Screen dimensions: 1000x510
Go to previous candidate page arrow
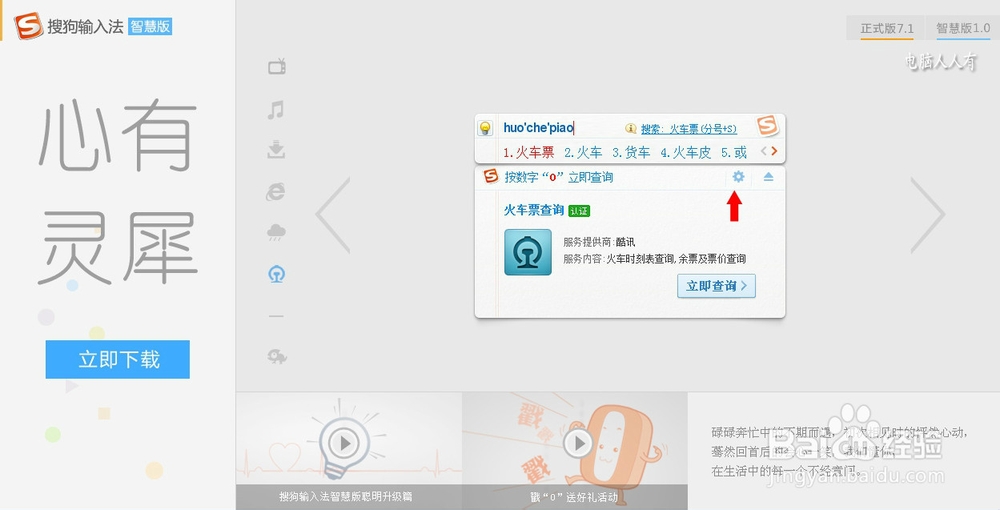[764, 152]
